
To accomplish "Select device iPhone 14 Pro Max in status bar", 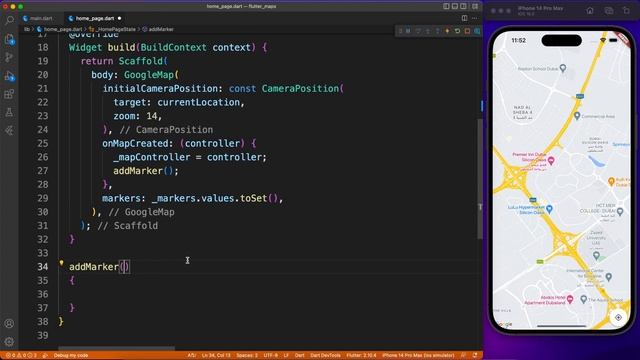I will [x=418, y=355].
